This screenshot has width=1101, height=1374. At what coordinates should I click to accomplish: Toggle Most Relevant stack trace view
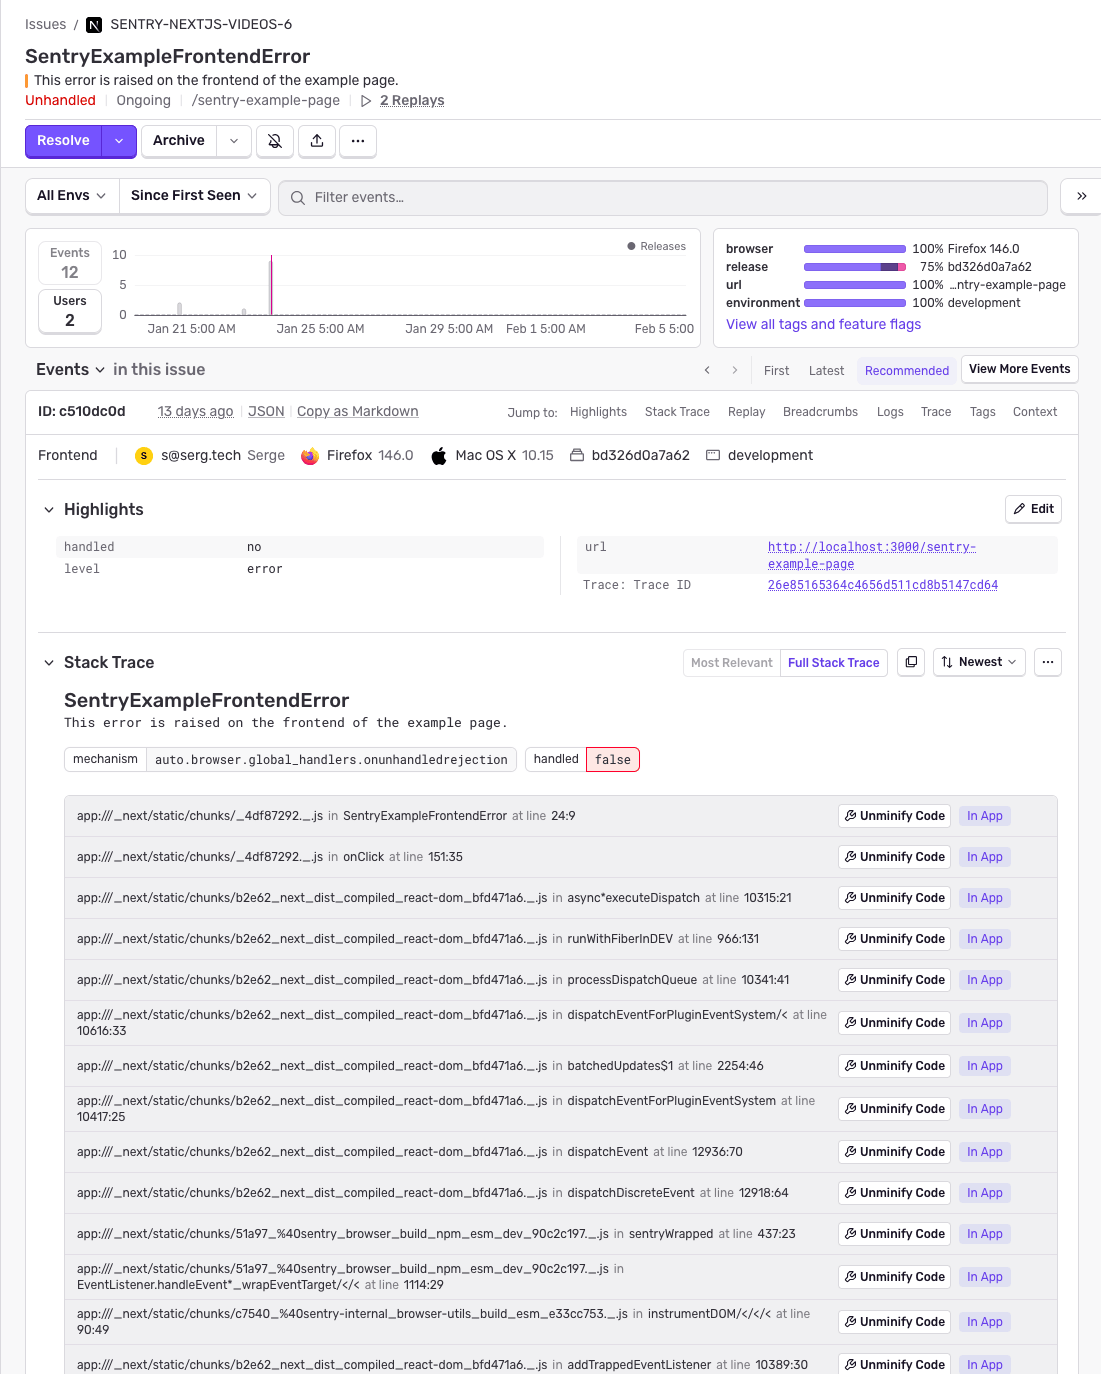click(x=731, y=662)
